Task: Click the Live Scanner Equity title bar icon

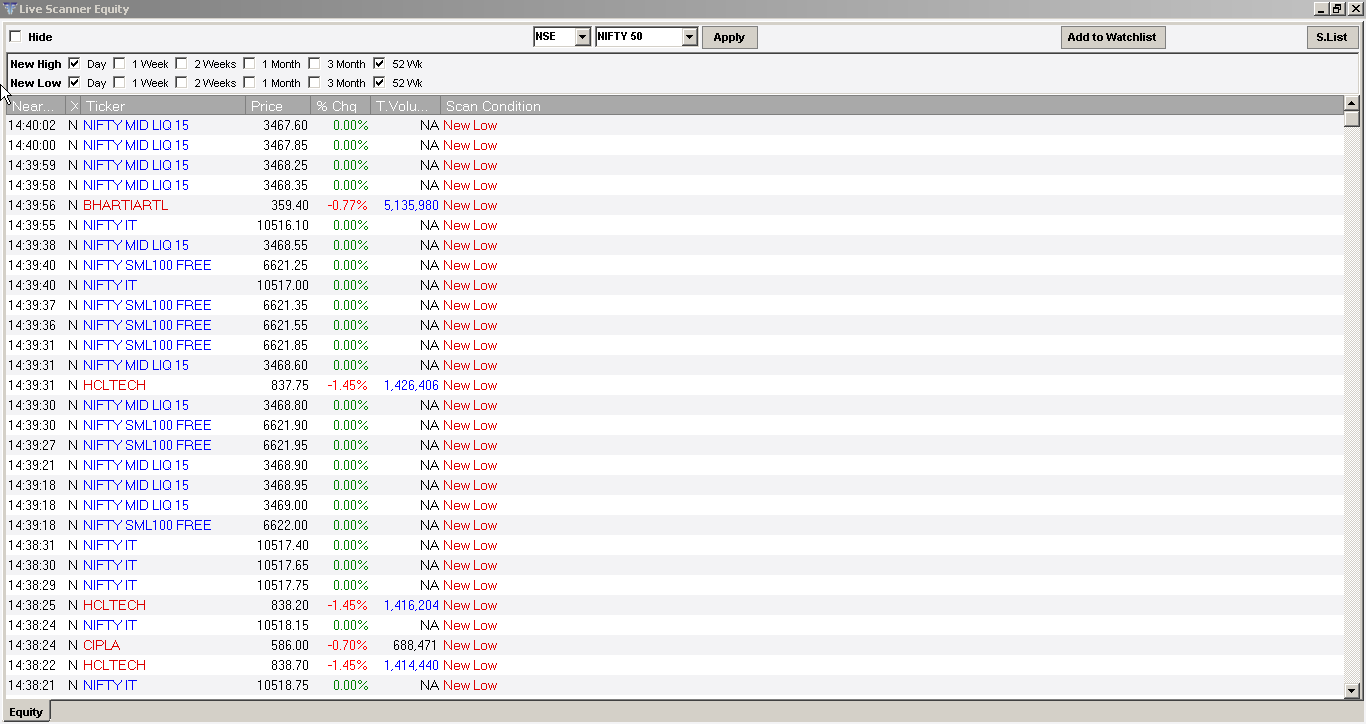Action: [10, 8]
